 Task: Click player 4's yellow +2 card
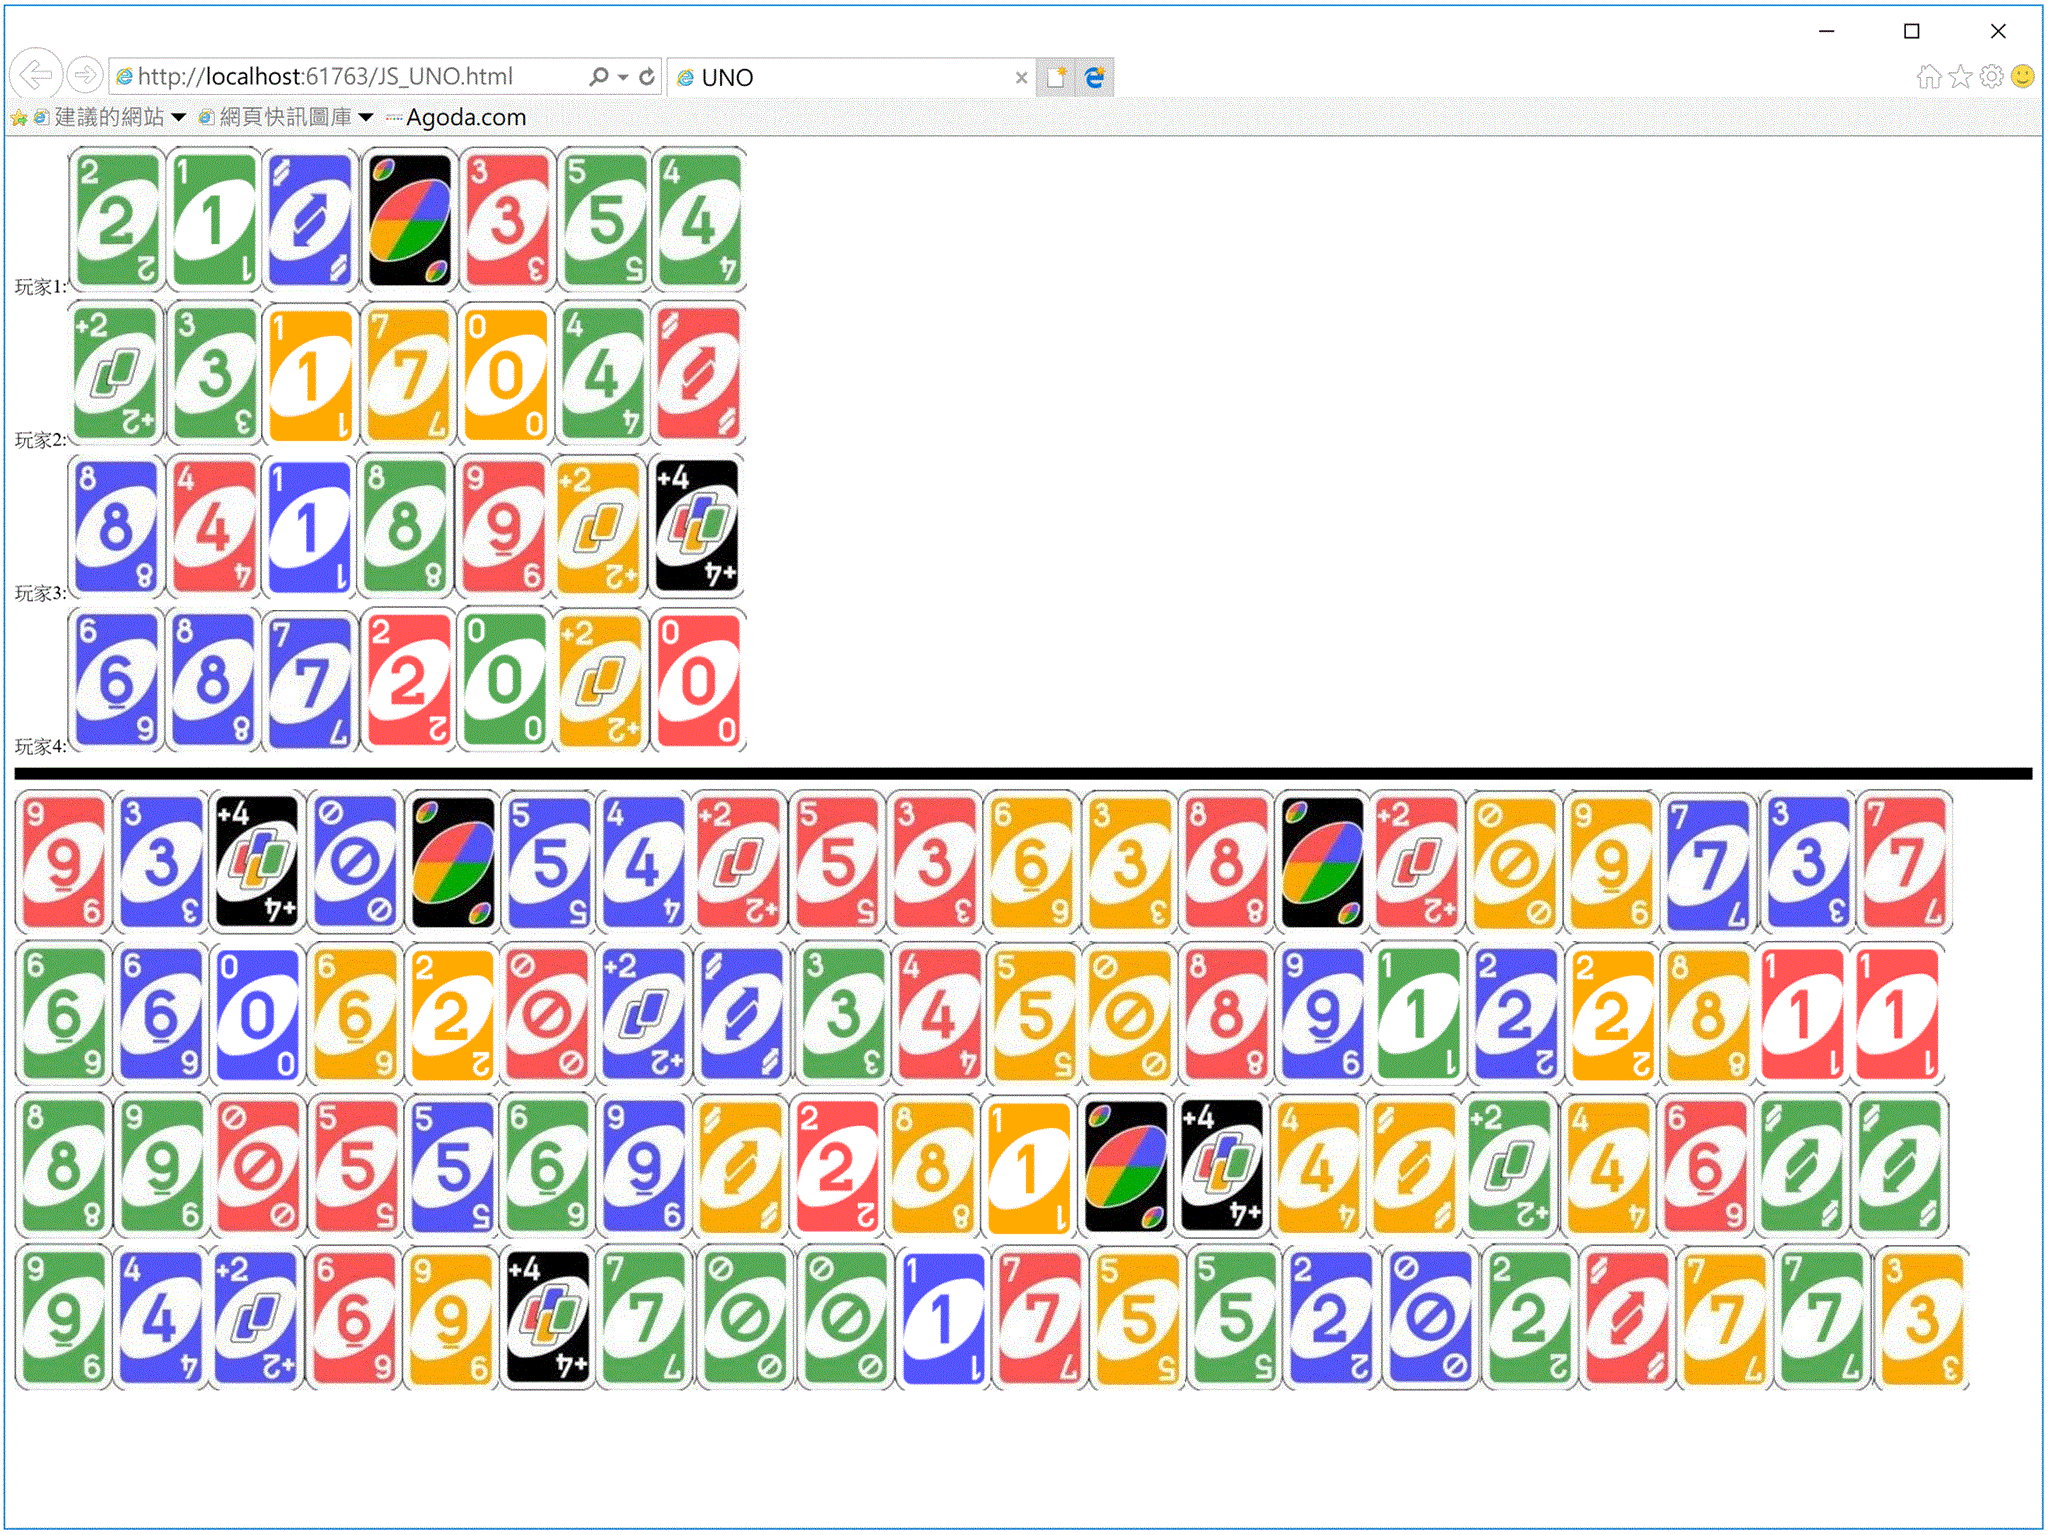pos(600,681)
